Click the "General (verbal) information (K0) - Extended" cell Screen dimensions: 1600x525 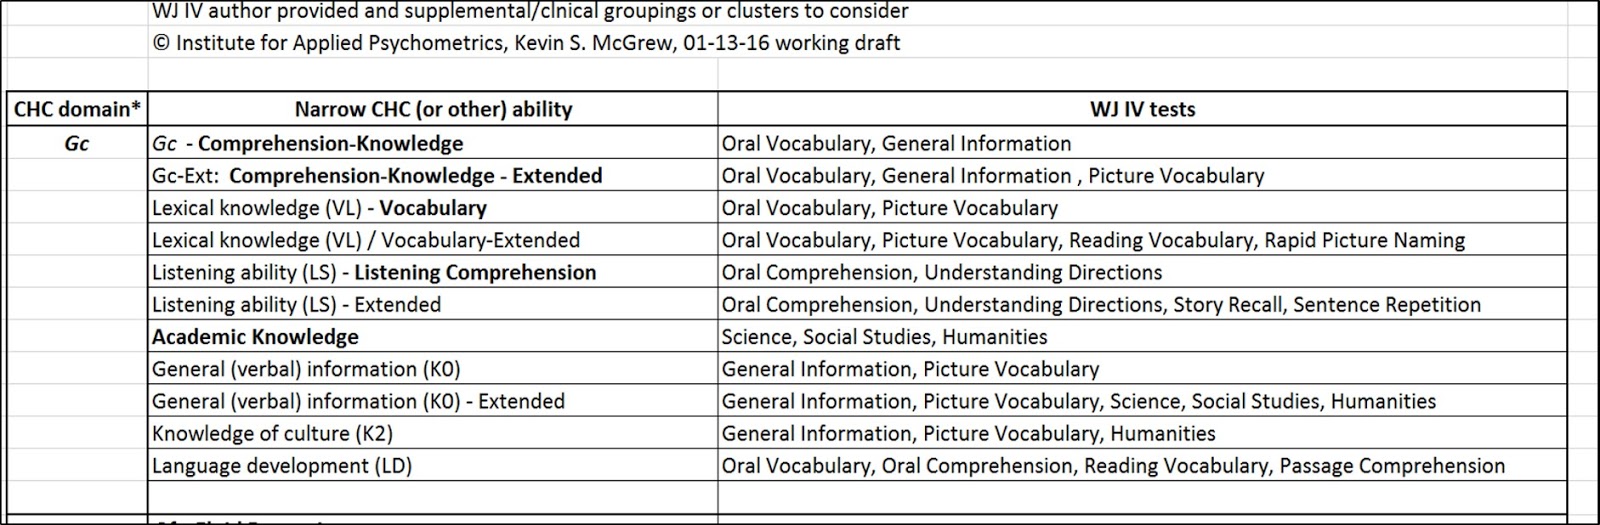pyautogui.click(x=358, y=401)
